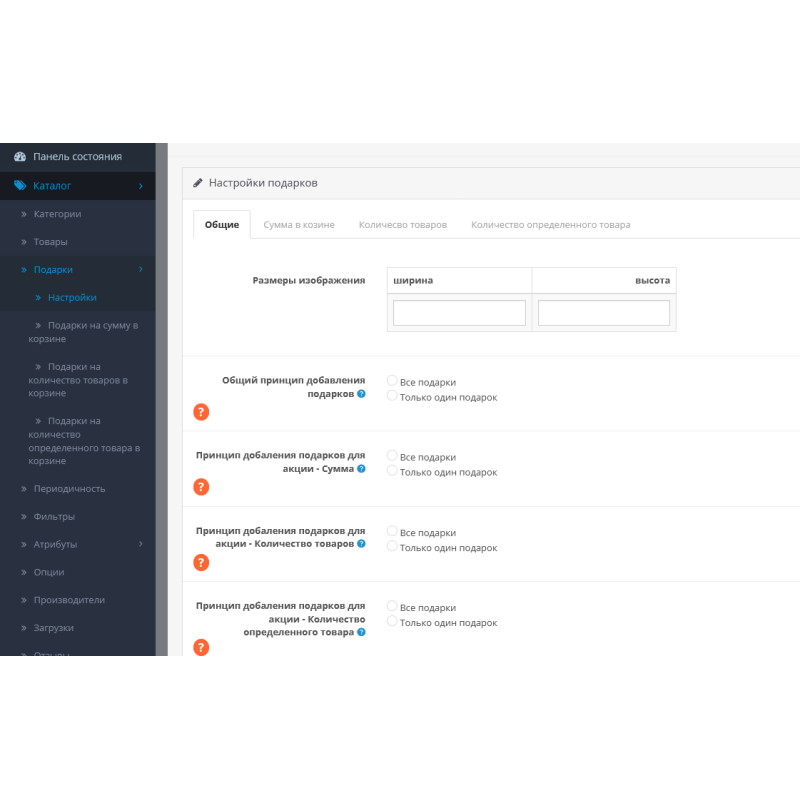Click the ширина image size input field

(459, 313)
